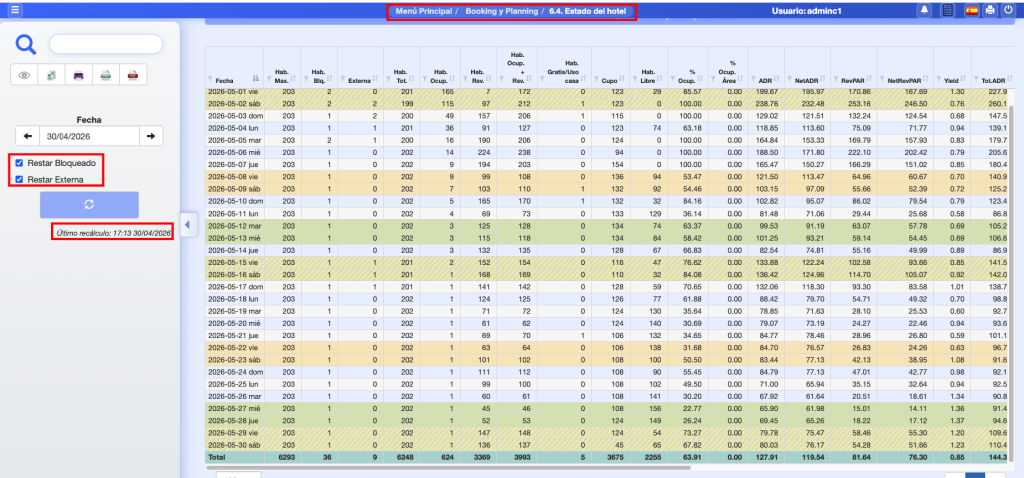The width and height of the screenshot is (1024, 478).
Task: Click the blue refresh recalculation button
Action: (x=89, y=204)
